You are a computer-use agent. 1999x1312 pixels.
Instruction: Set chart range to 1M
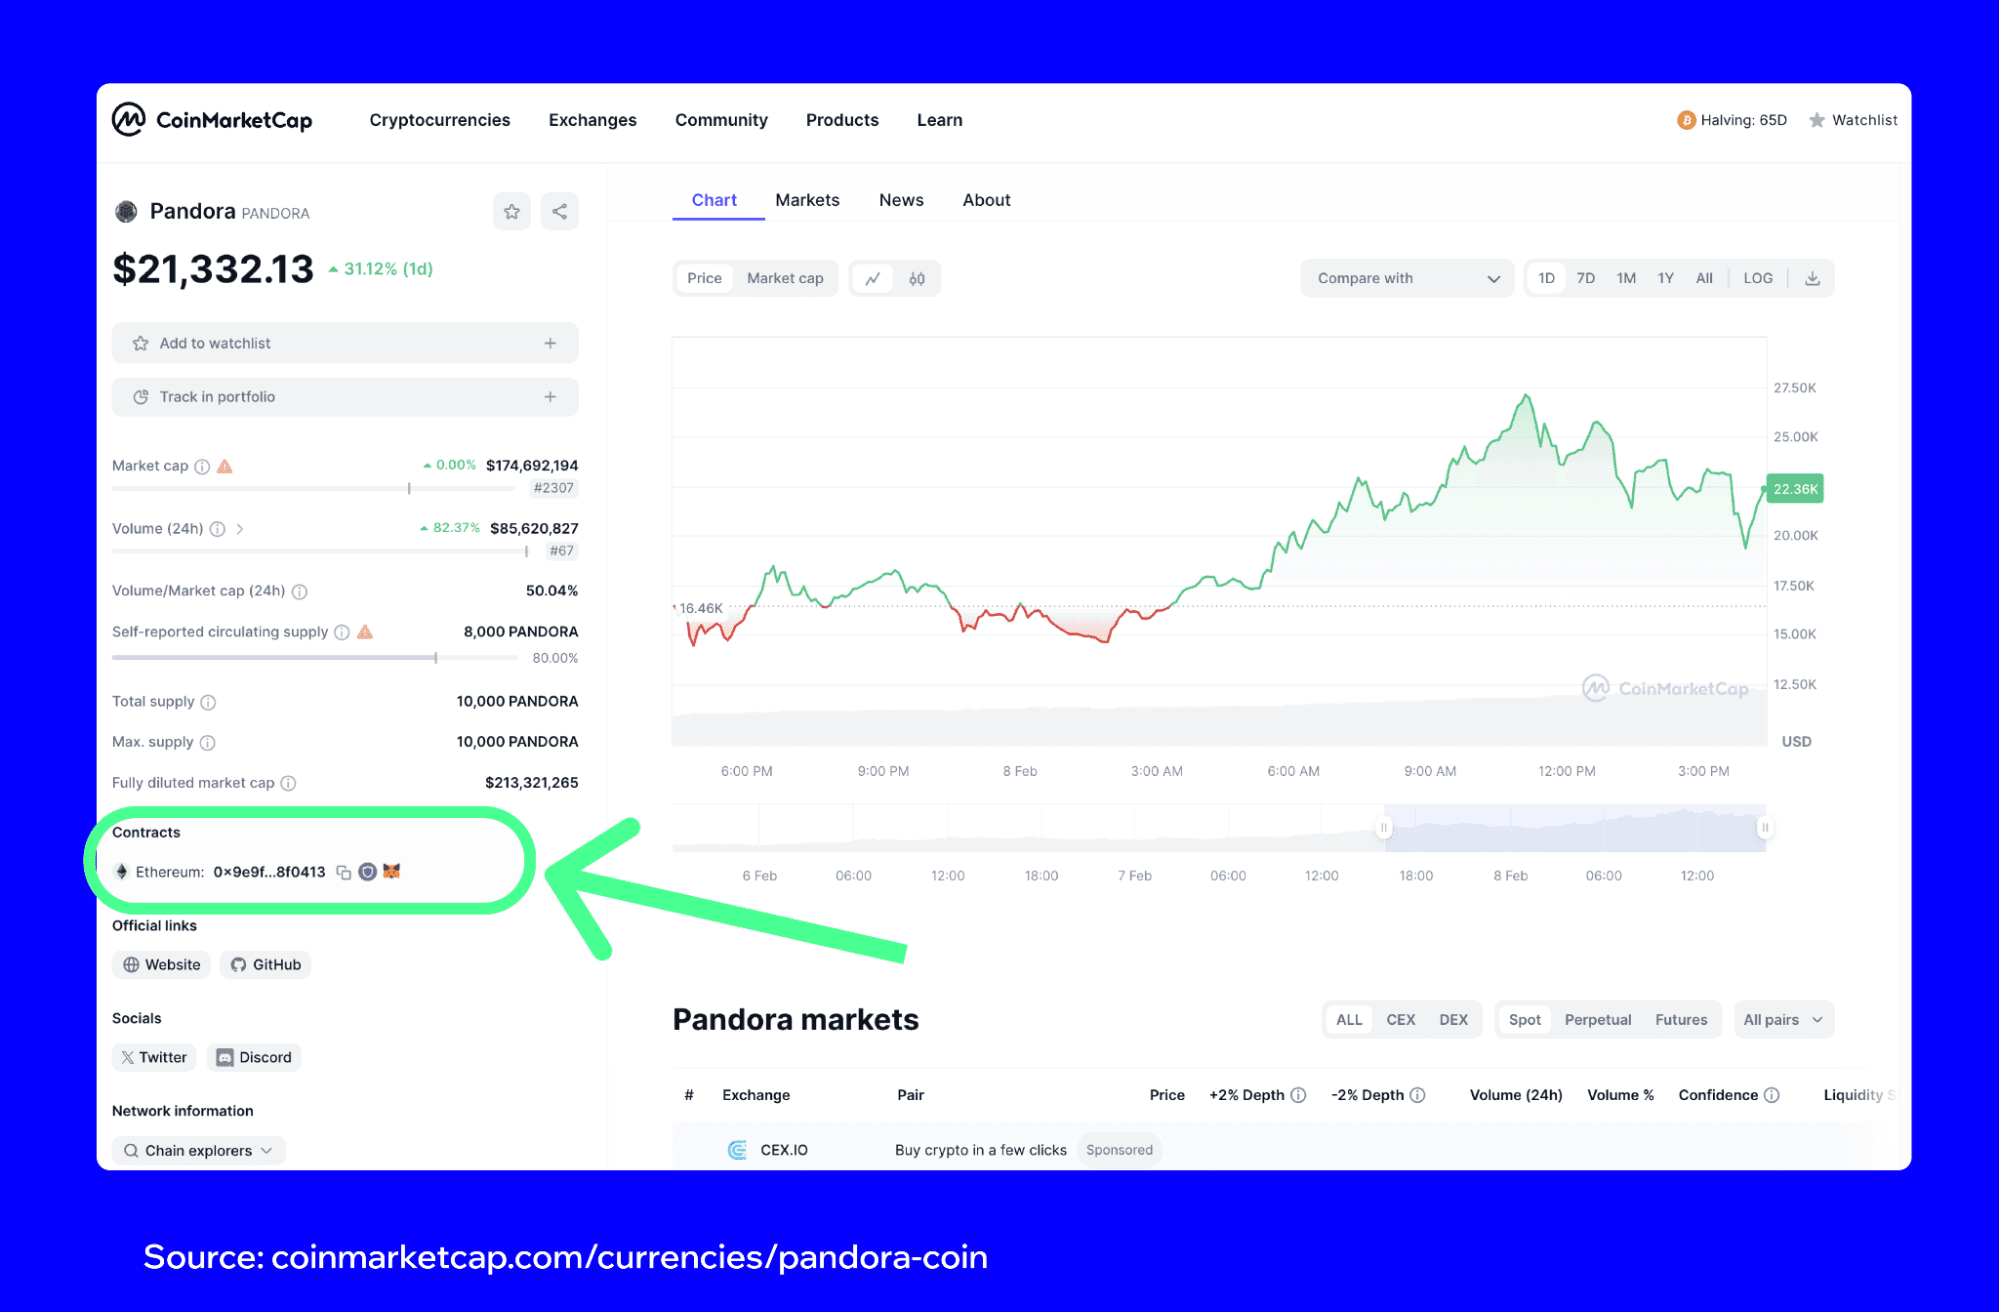point(1626,278)
